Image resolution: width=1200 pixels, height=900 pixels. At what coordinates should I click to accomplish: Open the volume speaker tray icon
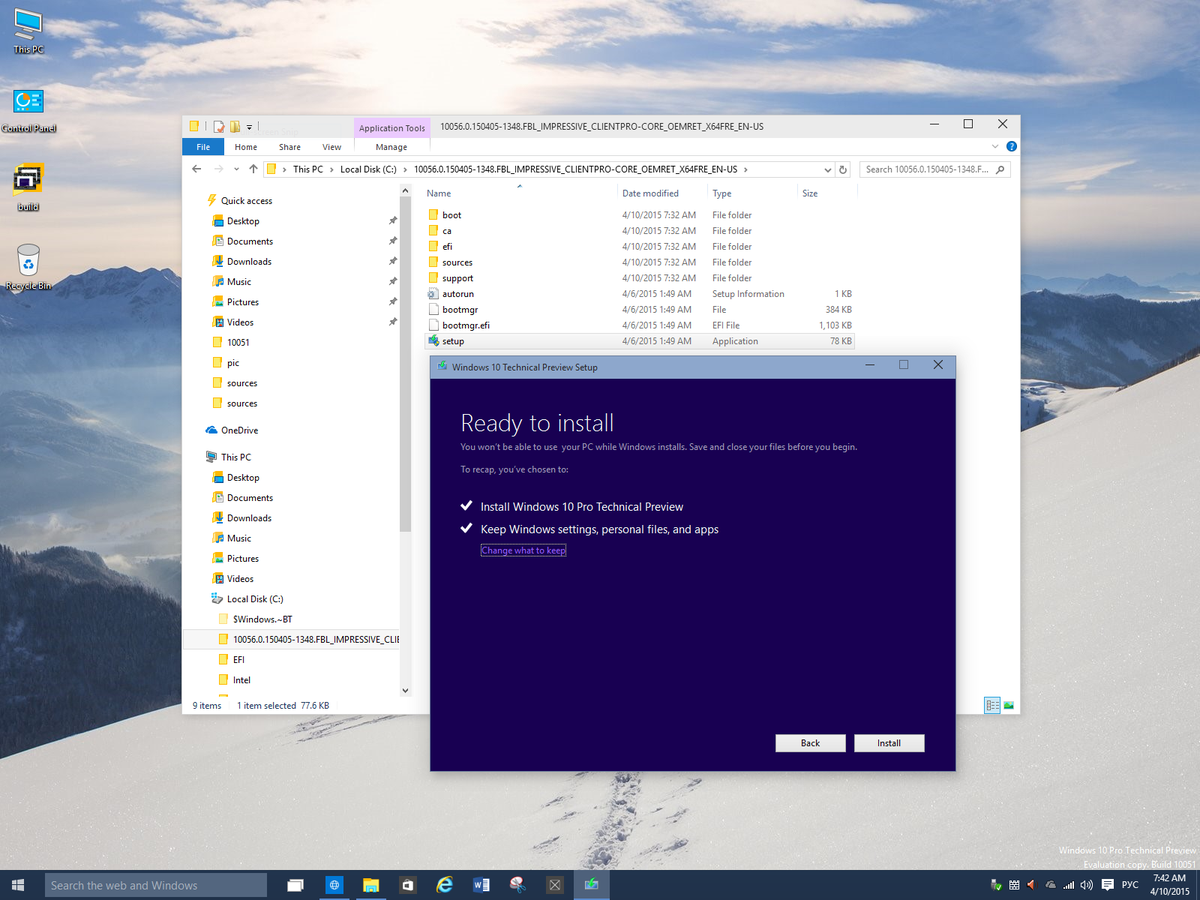pyautogui.click(x=1087, y=885)
